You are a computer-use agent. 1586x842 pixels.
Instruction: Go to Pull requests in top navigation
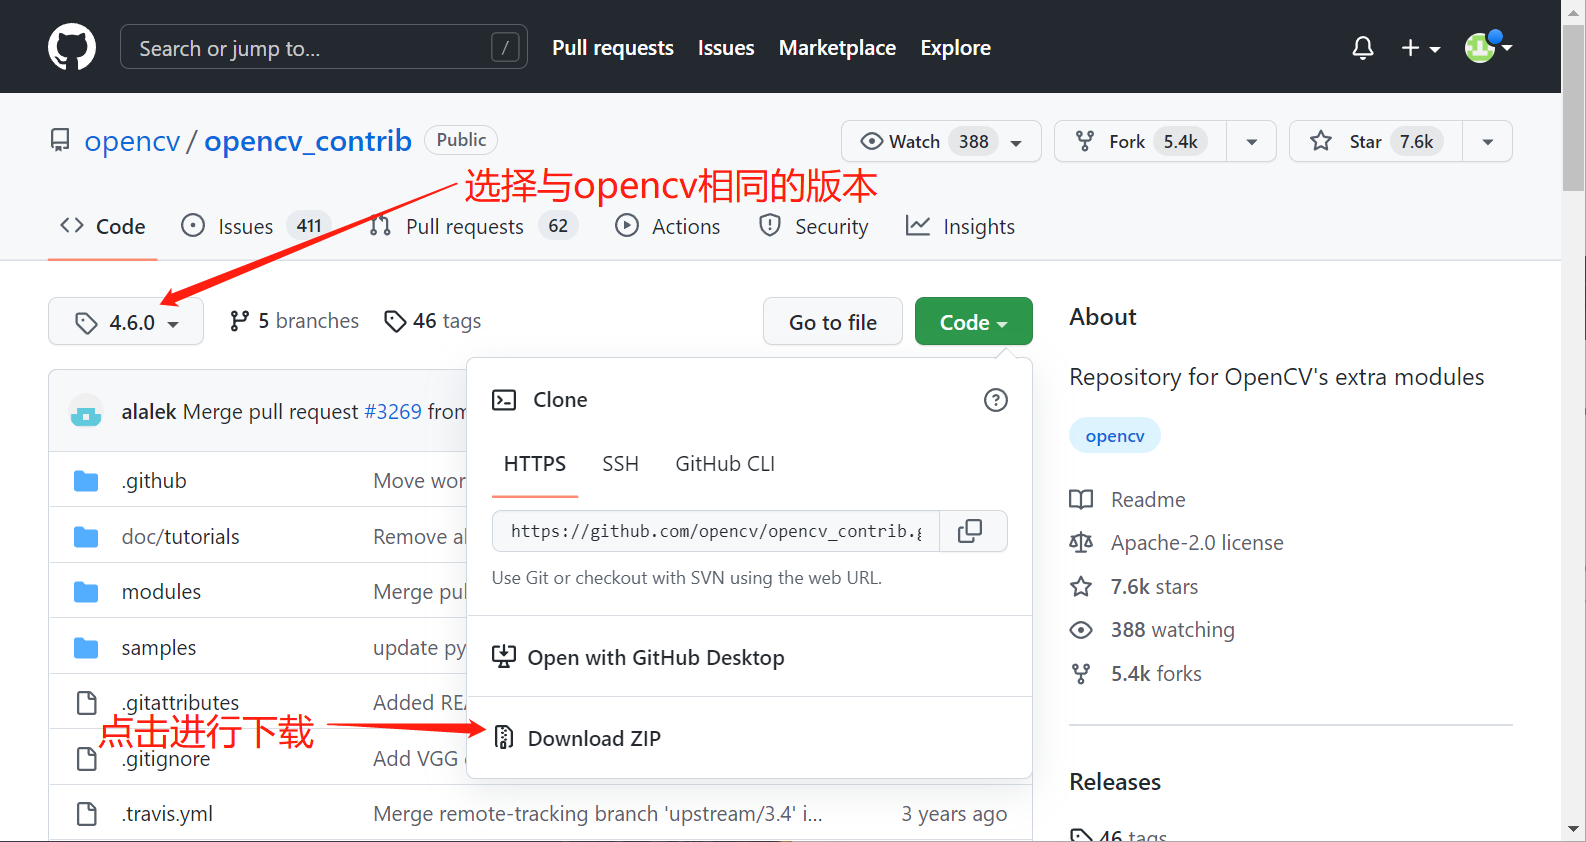[x=613, y=48]
